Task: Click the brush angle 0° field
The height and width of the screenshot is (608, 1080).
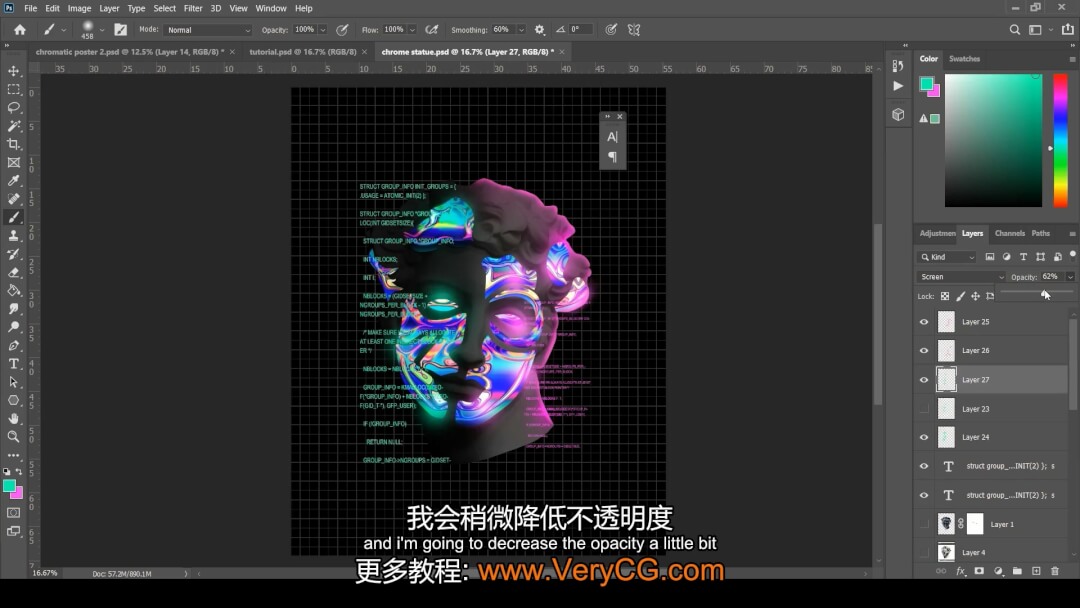Action: click(x=580, y=30)
